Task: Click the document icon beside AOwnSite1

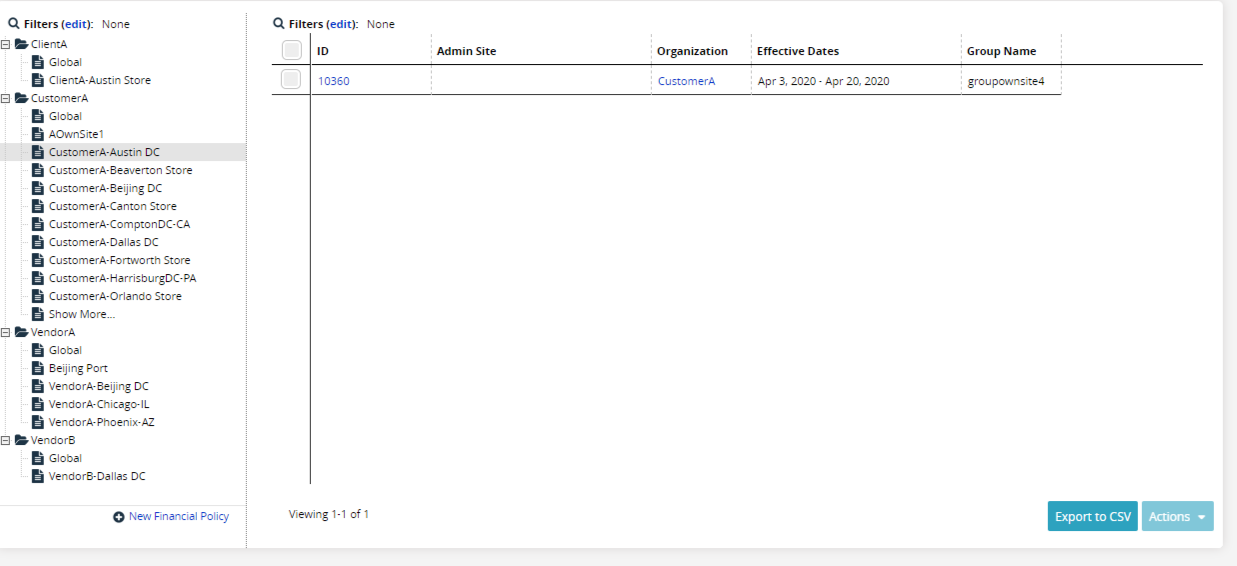Action: pos(38,134)
